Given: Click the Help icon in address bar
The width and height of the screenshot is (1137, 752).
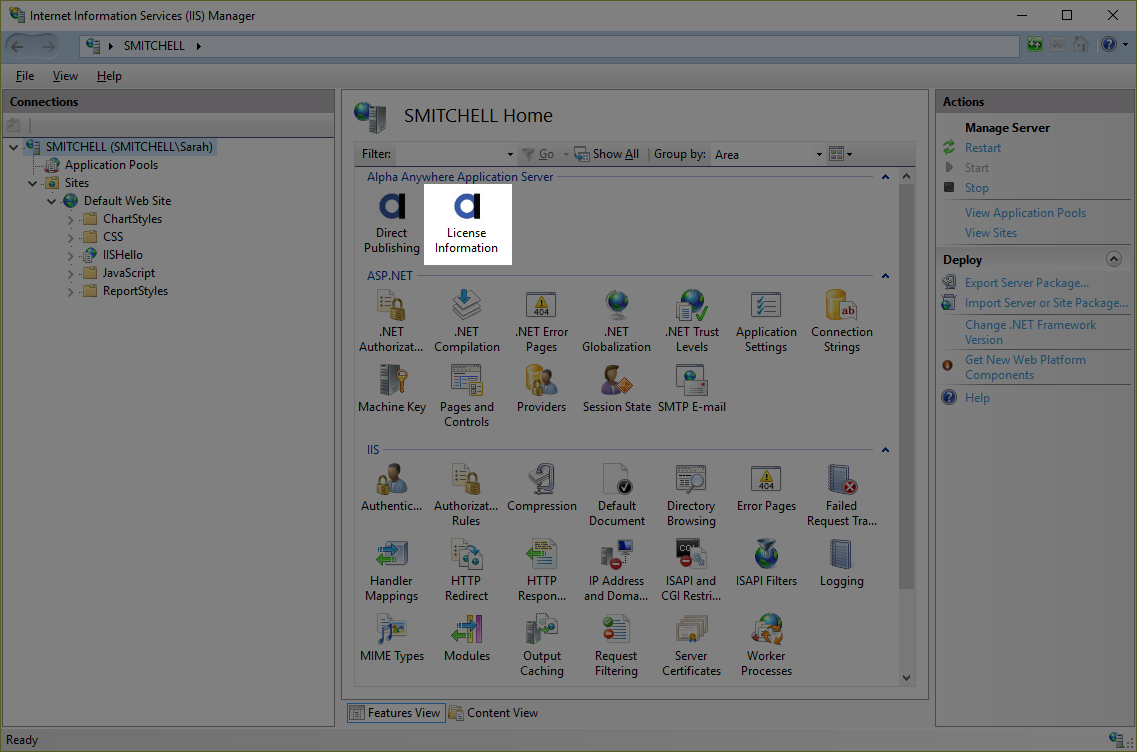Looking at the screenshot, I should point(1109,45).
